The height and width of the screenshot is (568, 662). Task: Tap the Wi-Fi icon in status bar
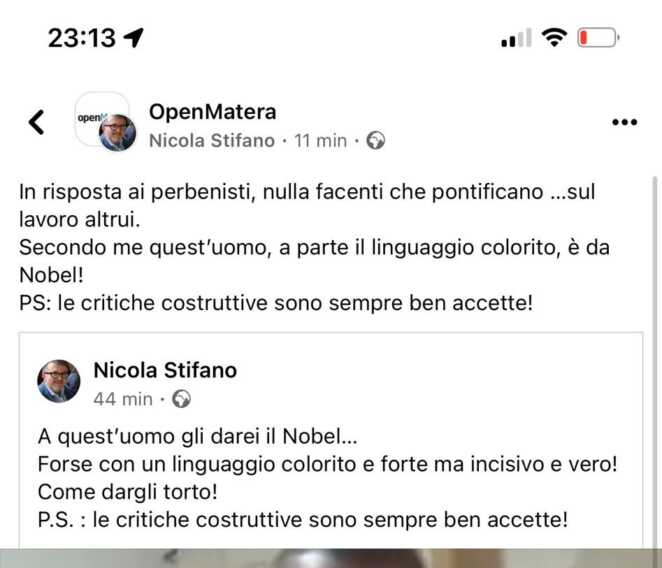[553, 38]
